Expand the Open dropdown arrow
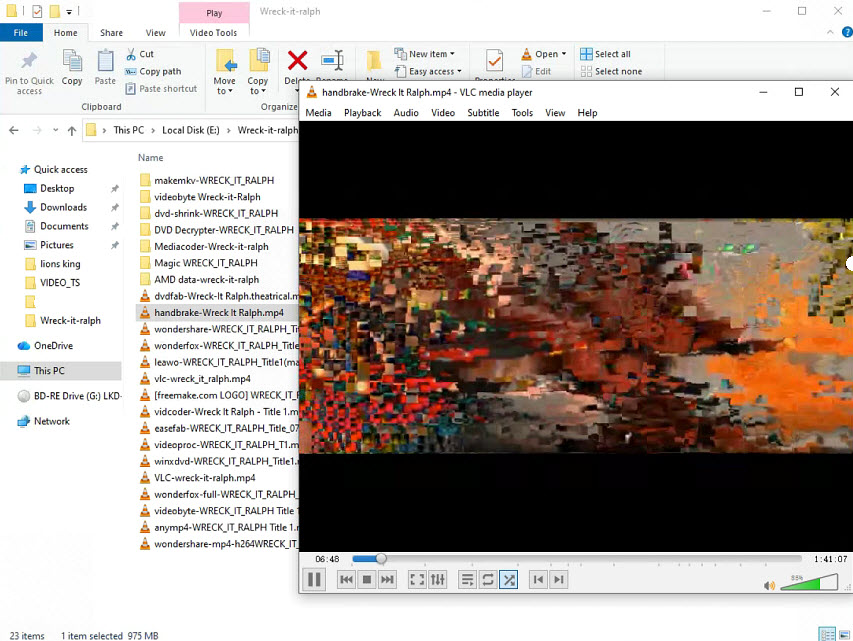This screenshot has height=641, width=853. point(564,54)
